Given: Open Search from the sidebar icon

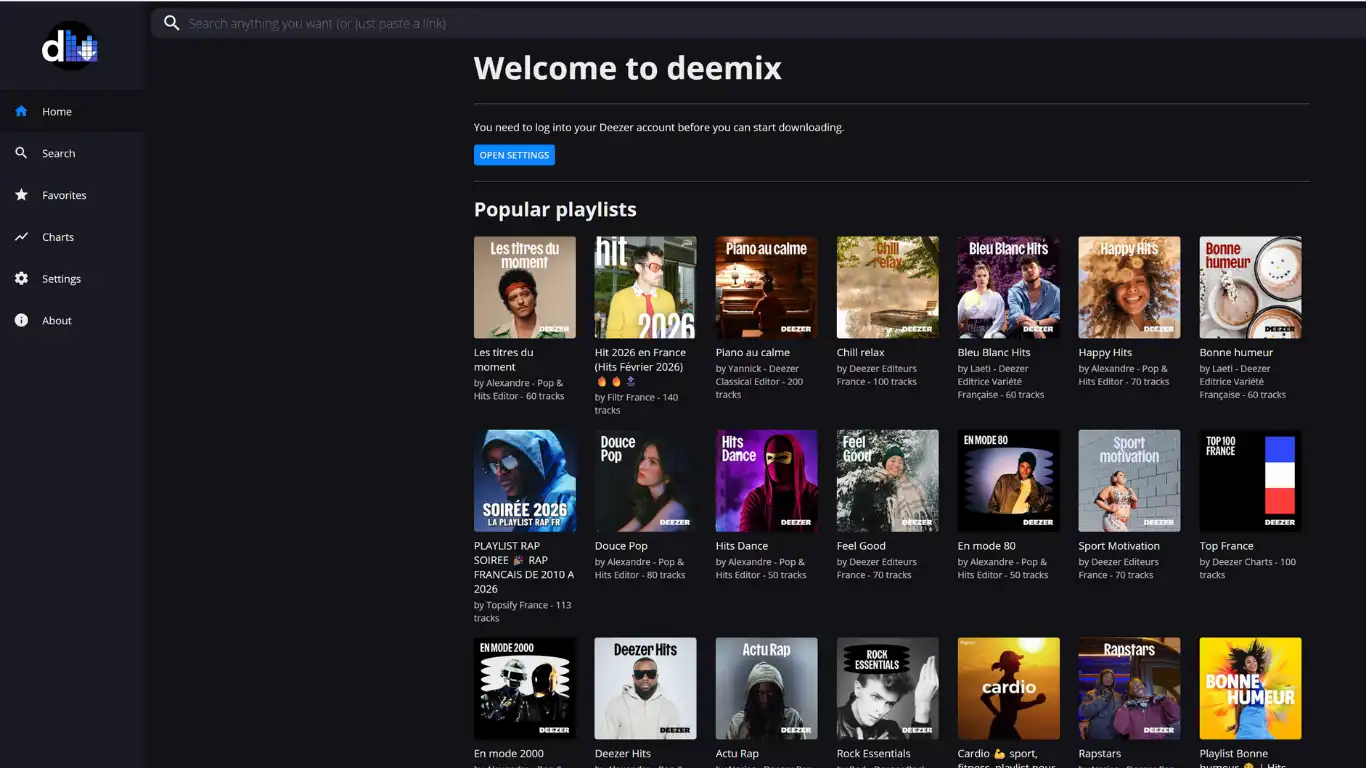Looking at the screenshot, I should [x=20, y=153].
